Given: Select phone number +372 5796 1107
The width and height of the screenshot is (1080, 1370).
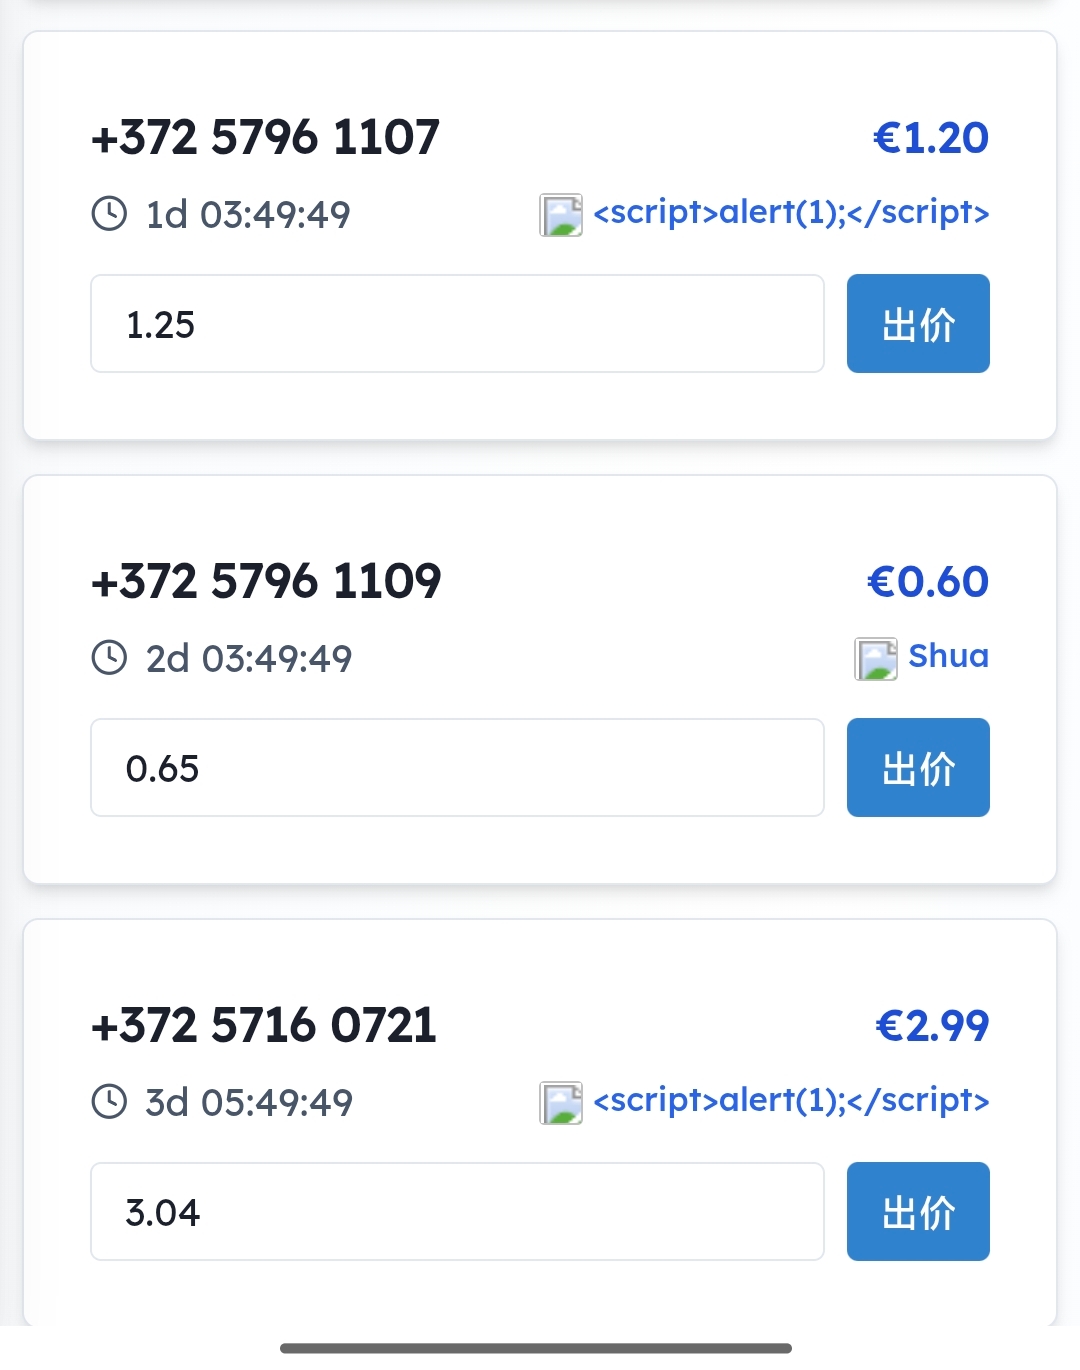Looking at the screenshot, I should (265, 137).
